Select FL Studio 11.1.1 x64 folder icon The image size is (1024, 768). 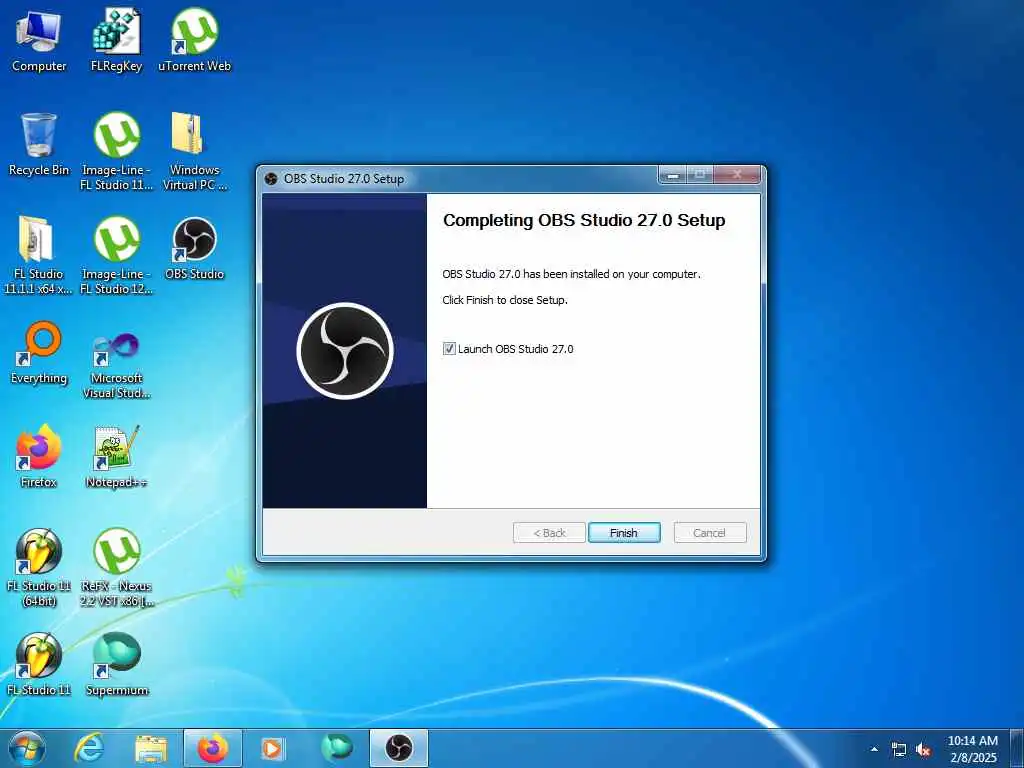point(39,255)
